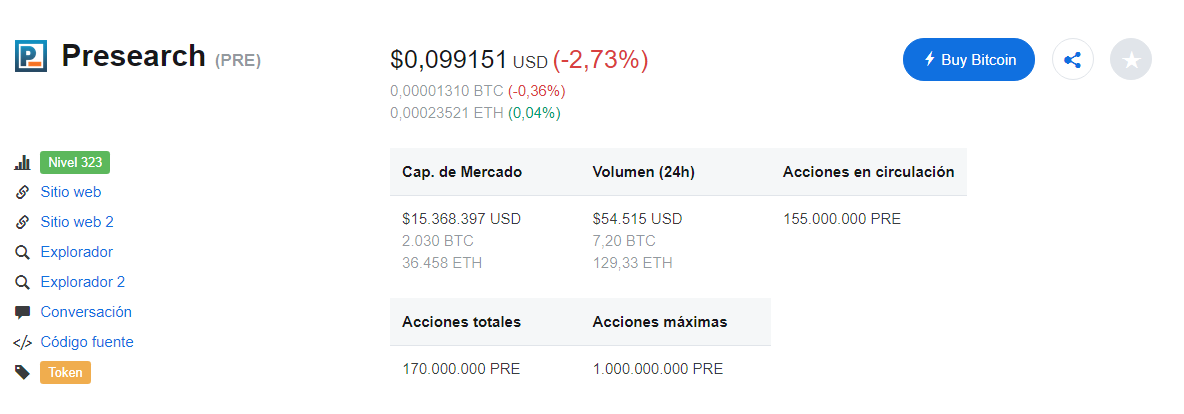Image resolution: width=1184 pixels, height=414 pixels.
Task: Open the Explorador 2 link
Action: [x=83, y=282]
